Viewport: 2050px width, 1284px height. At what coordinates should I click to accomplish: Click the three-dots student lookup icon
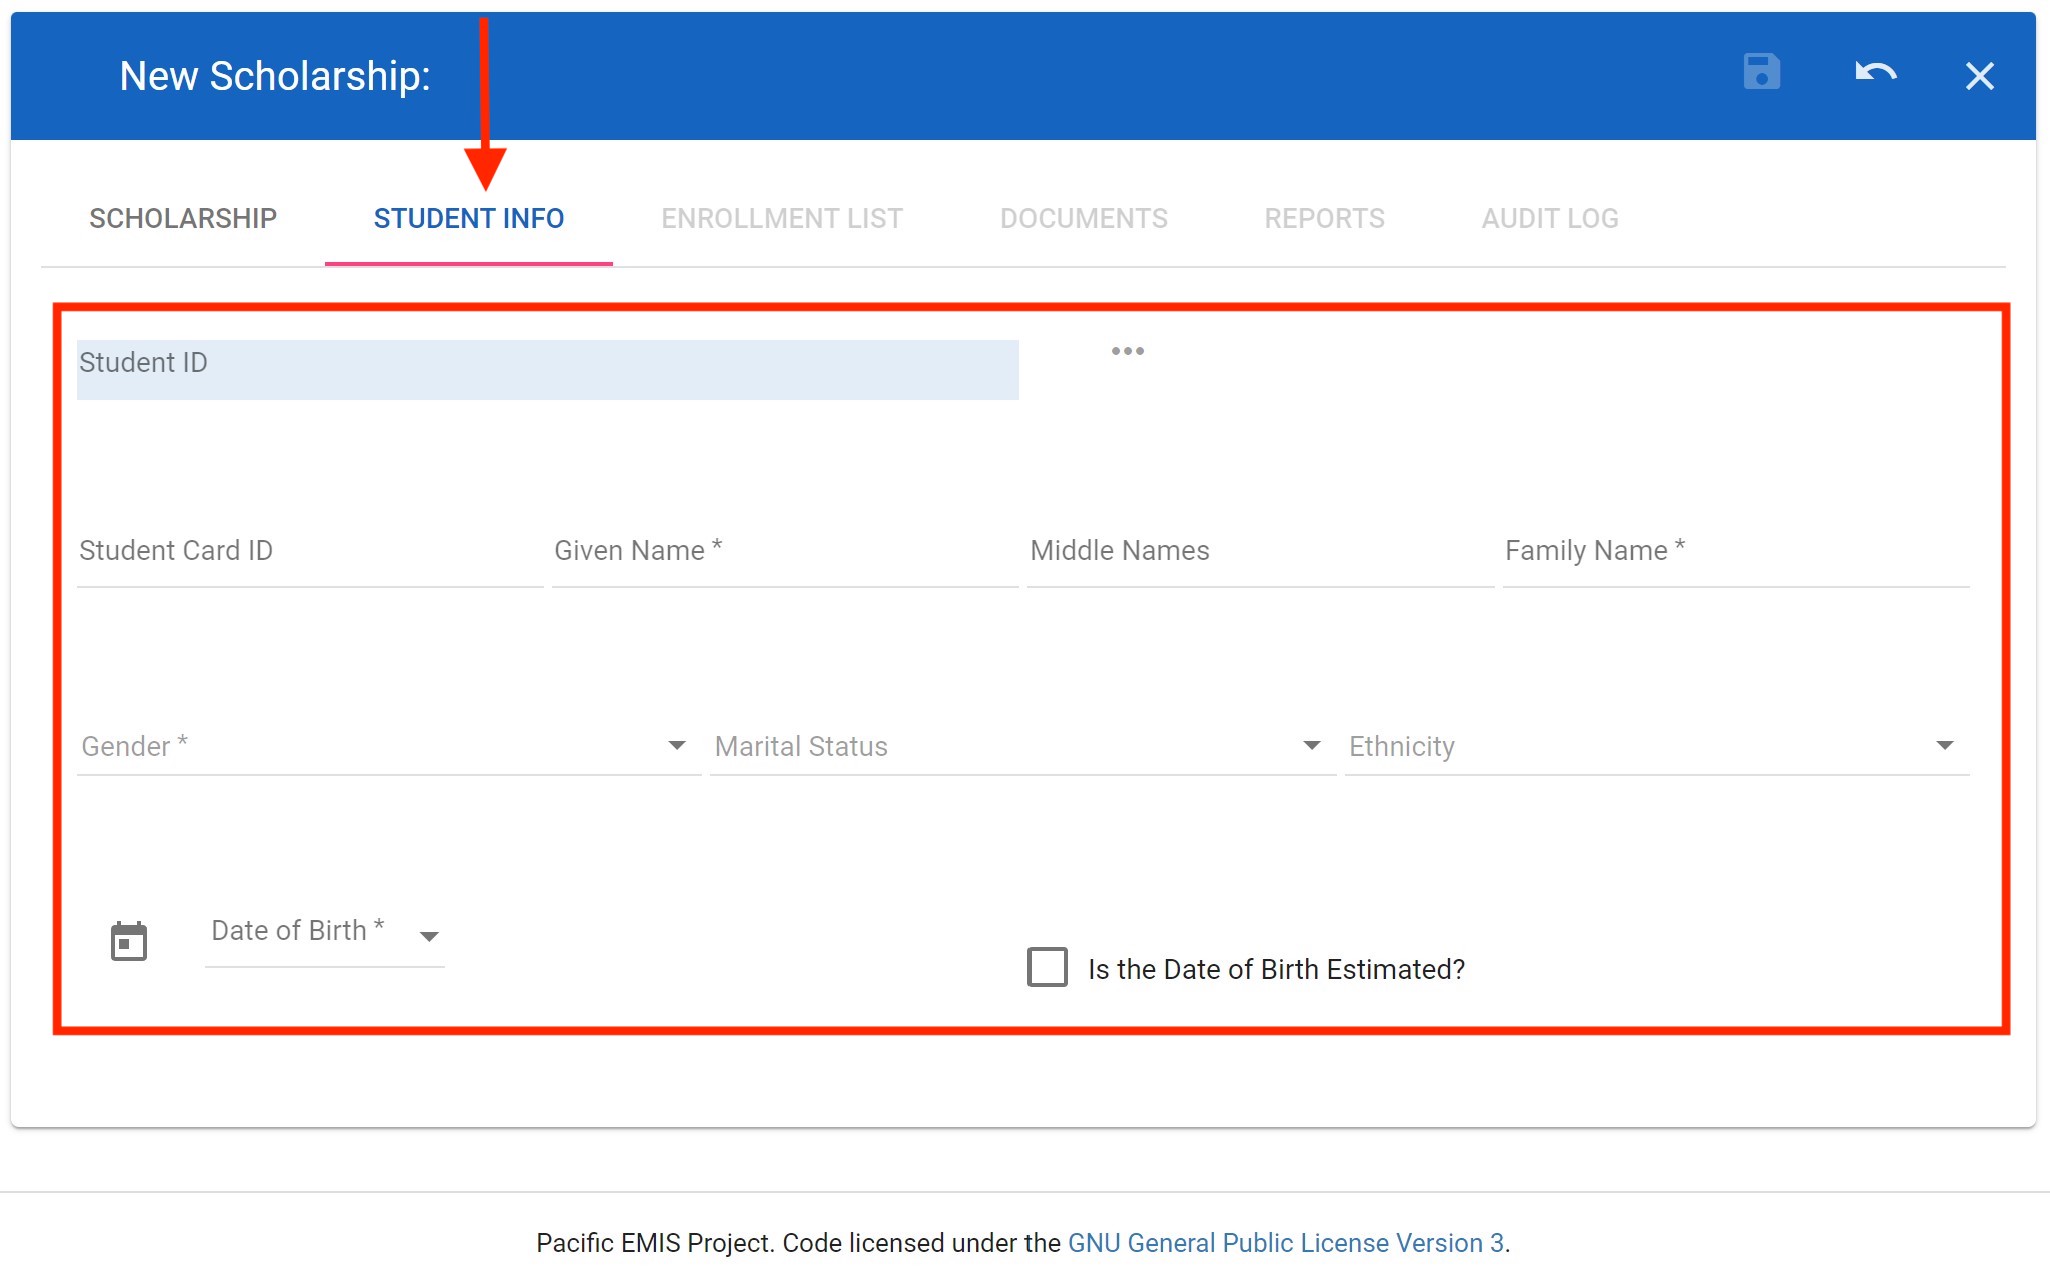pyautogui.click(x=1127, y=351)
